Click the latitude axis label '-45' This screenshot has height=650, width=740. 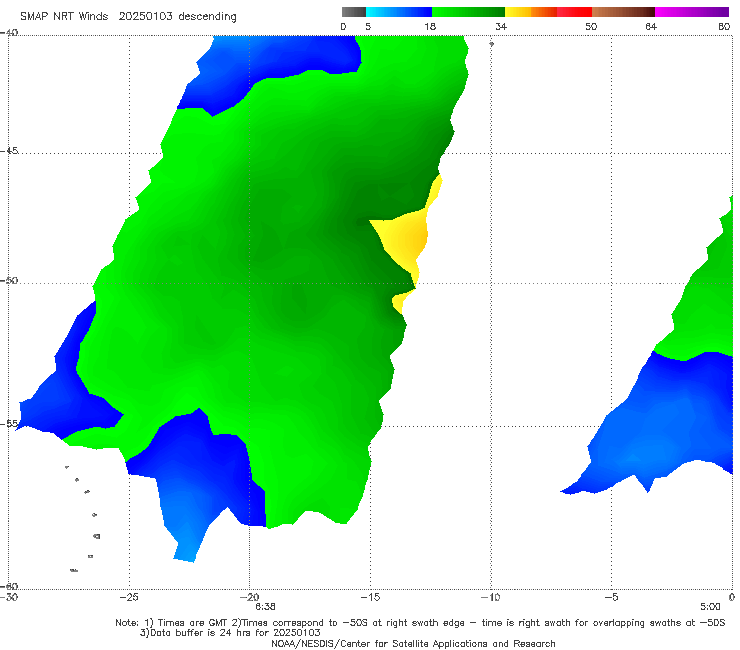coord(9,151)
